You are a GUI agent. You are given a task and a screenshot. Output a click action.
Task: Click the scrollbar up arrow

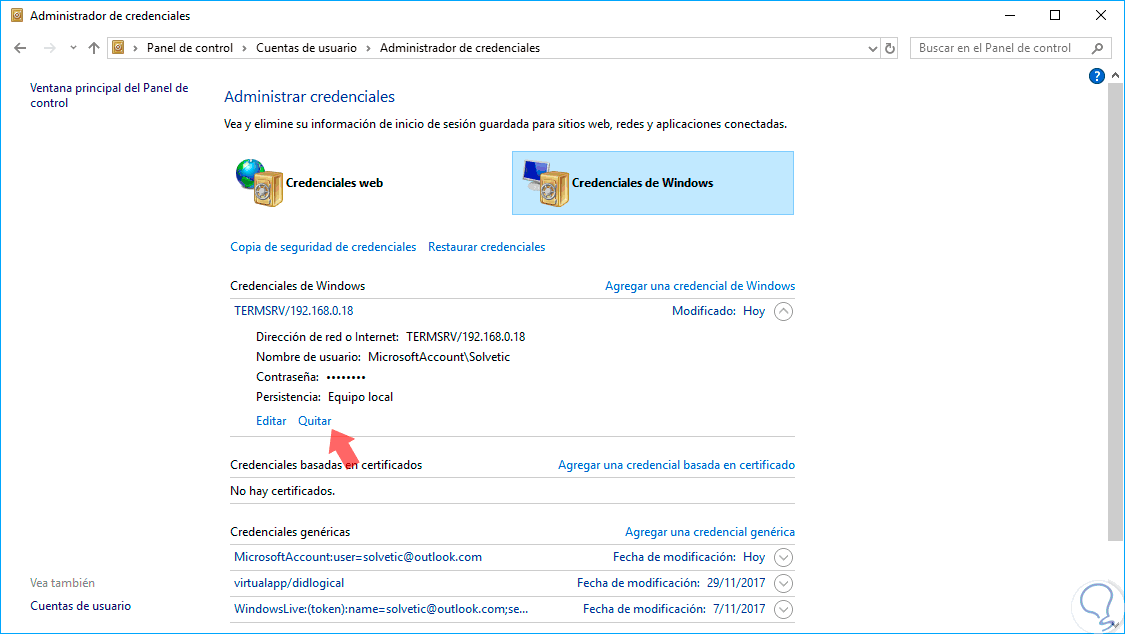click(x=1116, y=75)
